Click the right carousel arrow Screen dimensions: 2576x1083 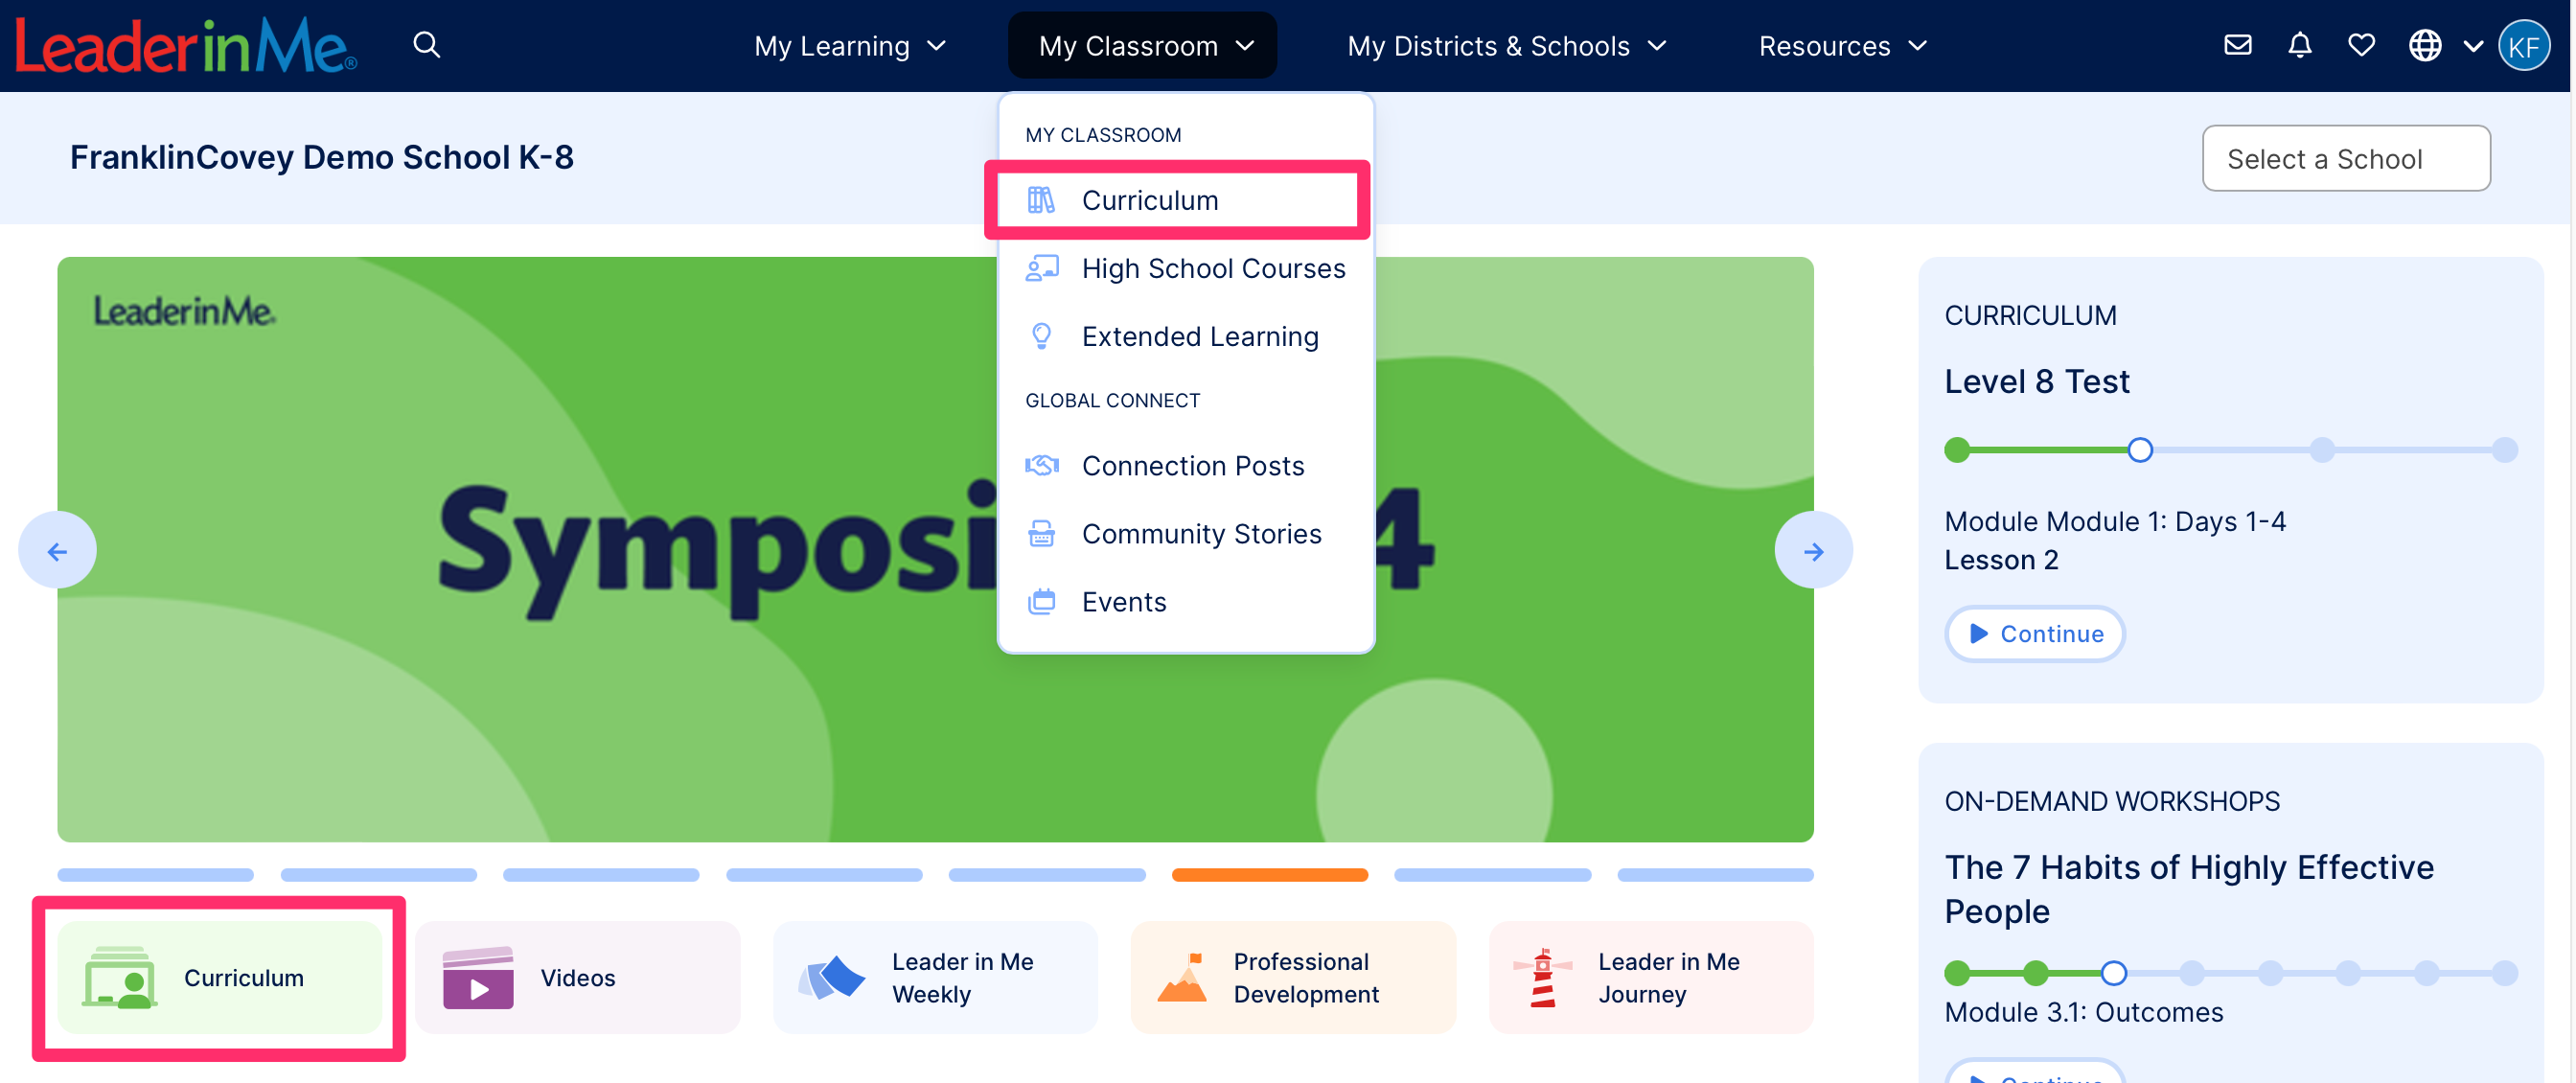tap(1814, 549)
